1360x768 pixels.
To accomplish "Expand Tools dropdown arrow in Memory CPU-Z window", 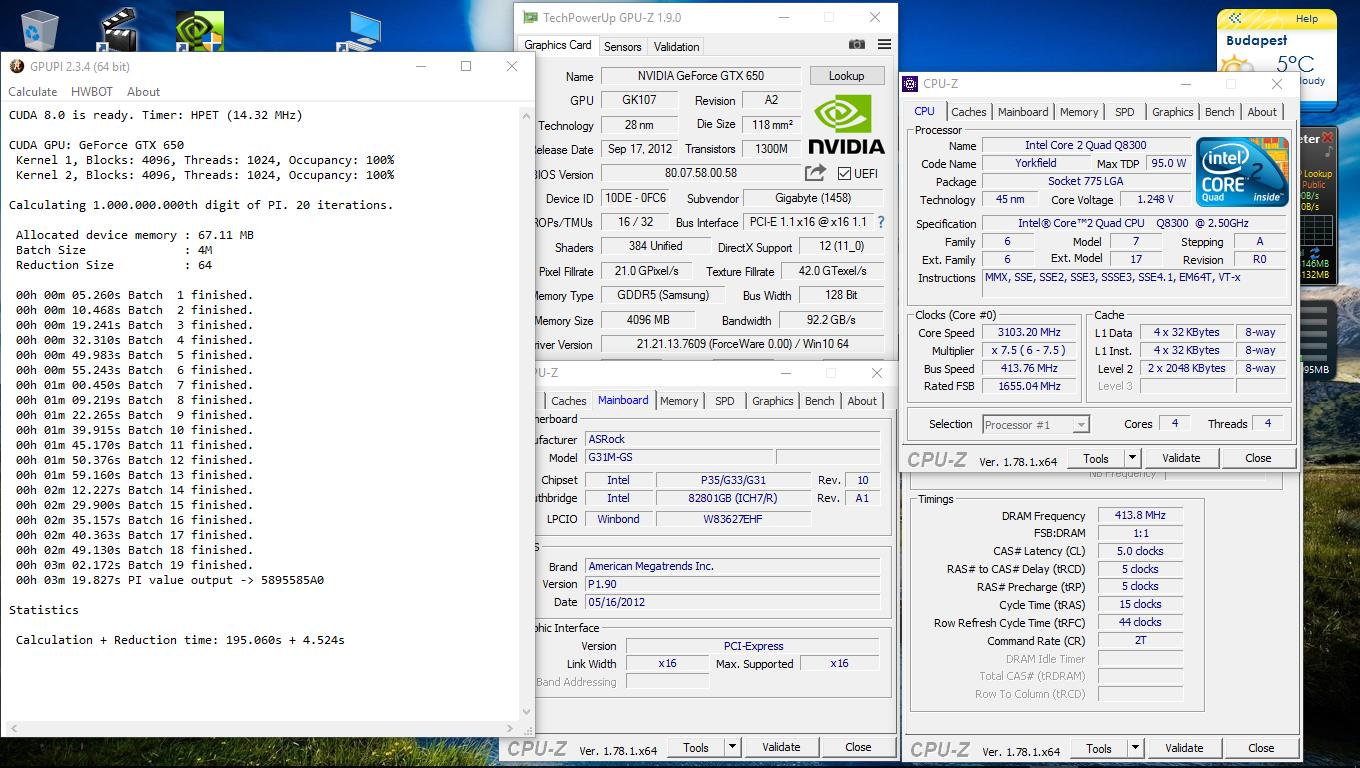I will (x=1135, y=748).
